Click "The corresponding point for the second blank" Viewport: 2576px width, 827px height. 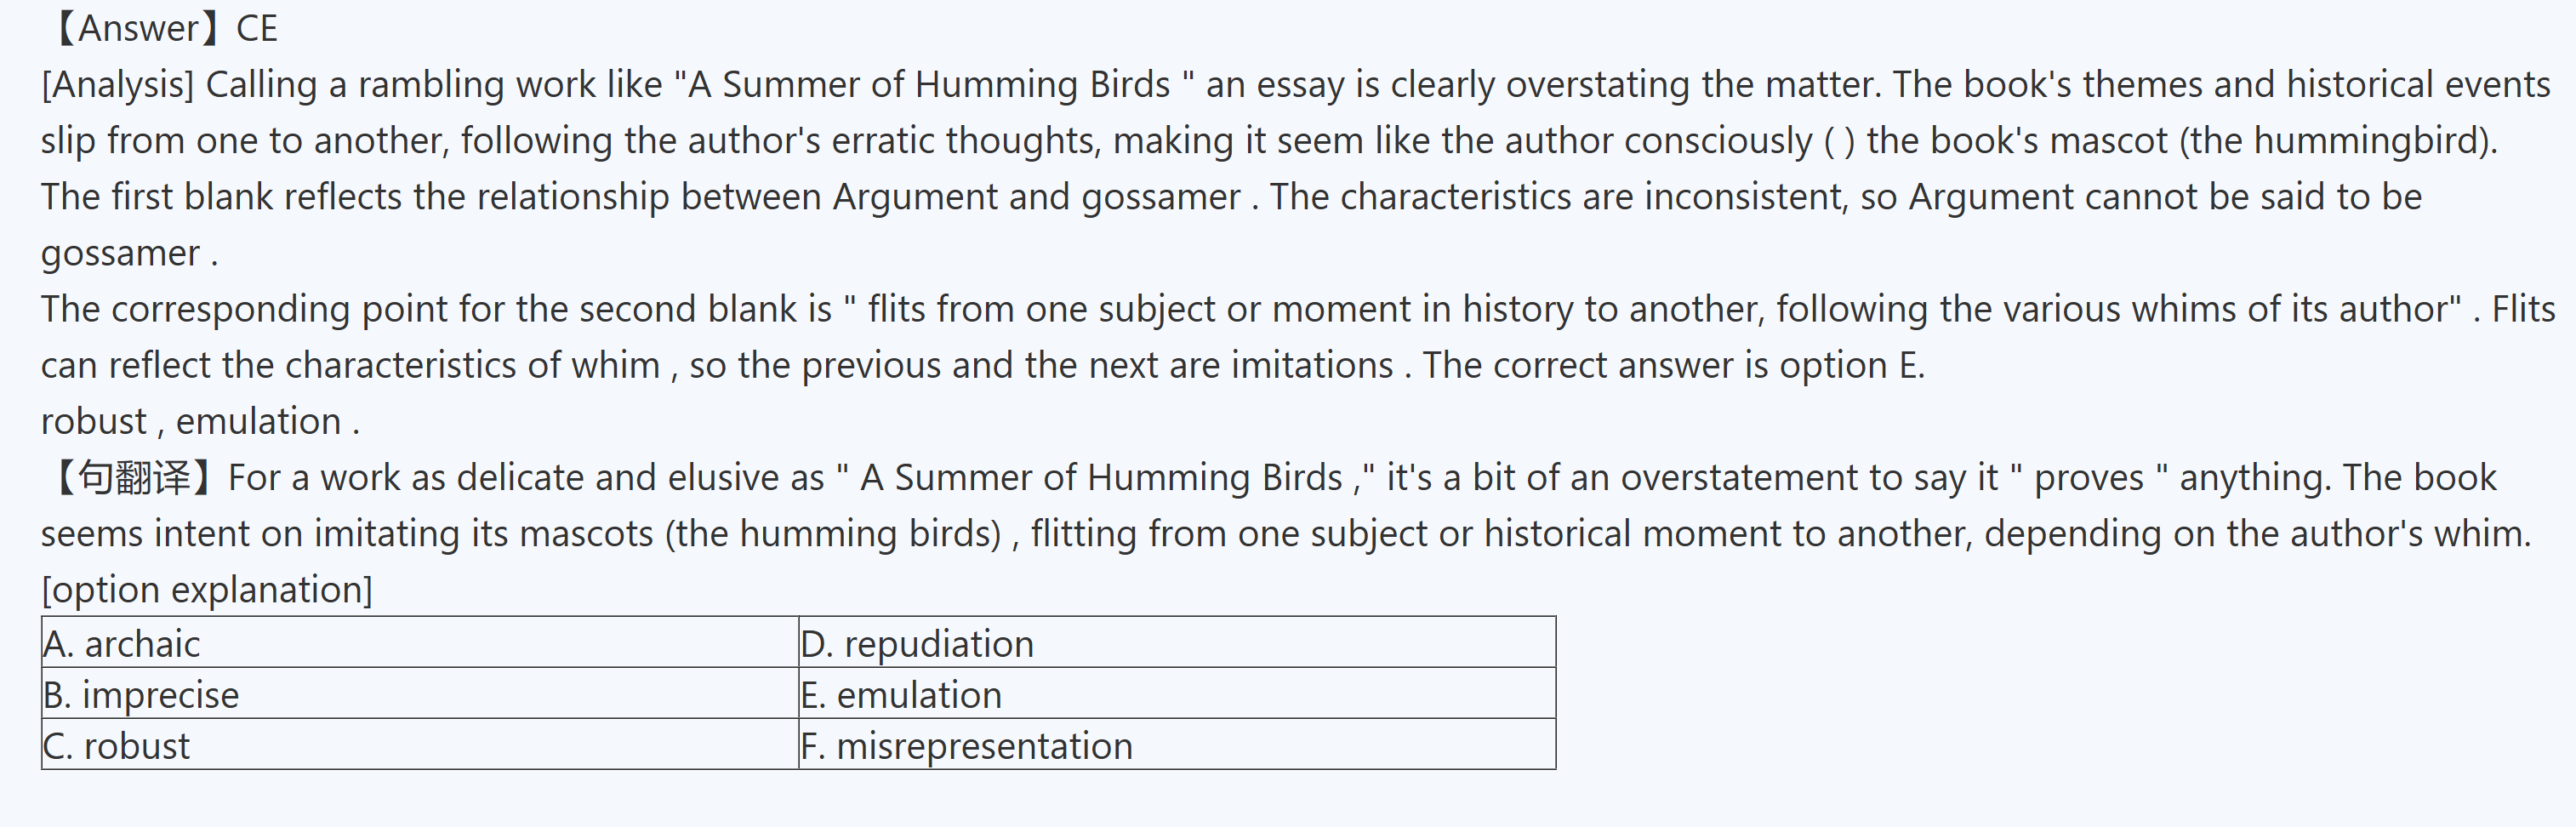point(435,309)
